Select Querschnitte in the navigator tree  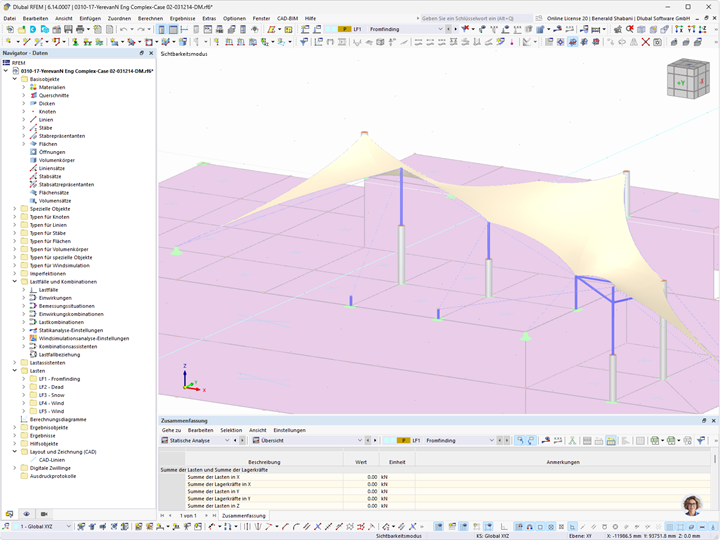[54, 96]
